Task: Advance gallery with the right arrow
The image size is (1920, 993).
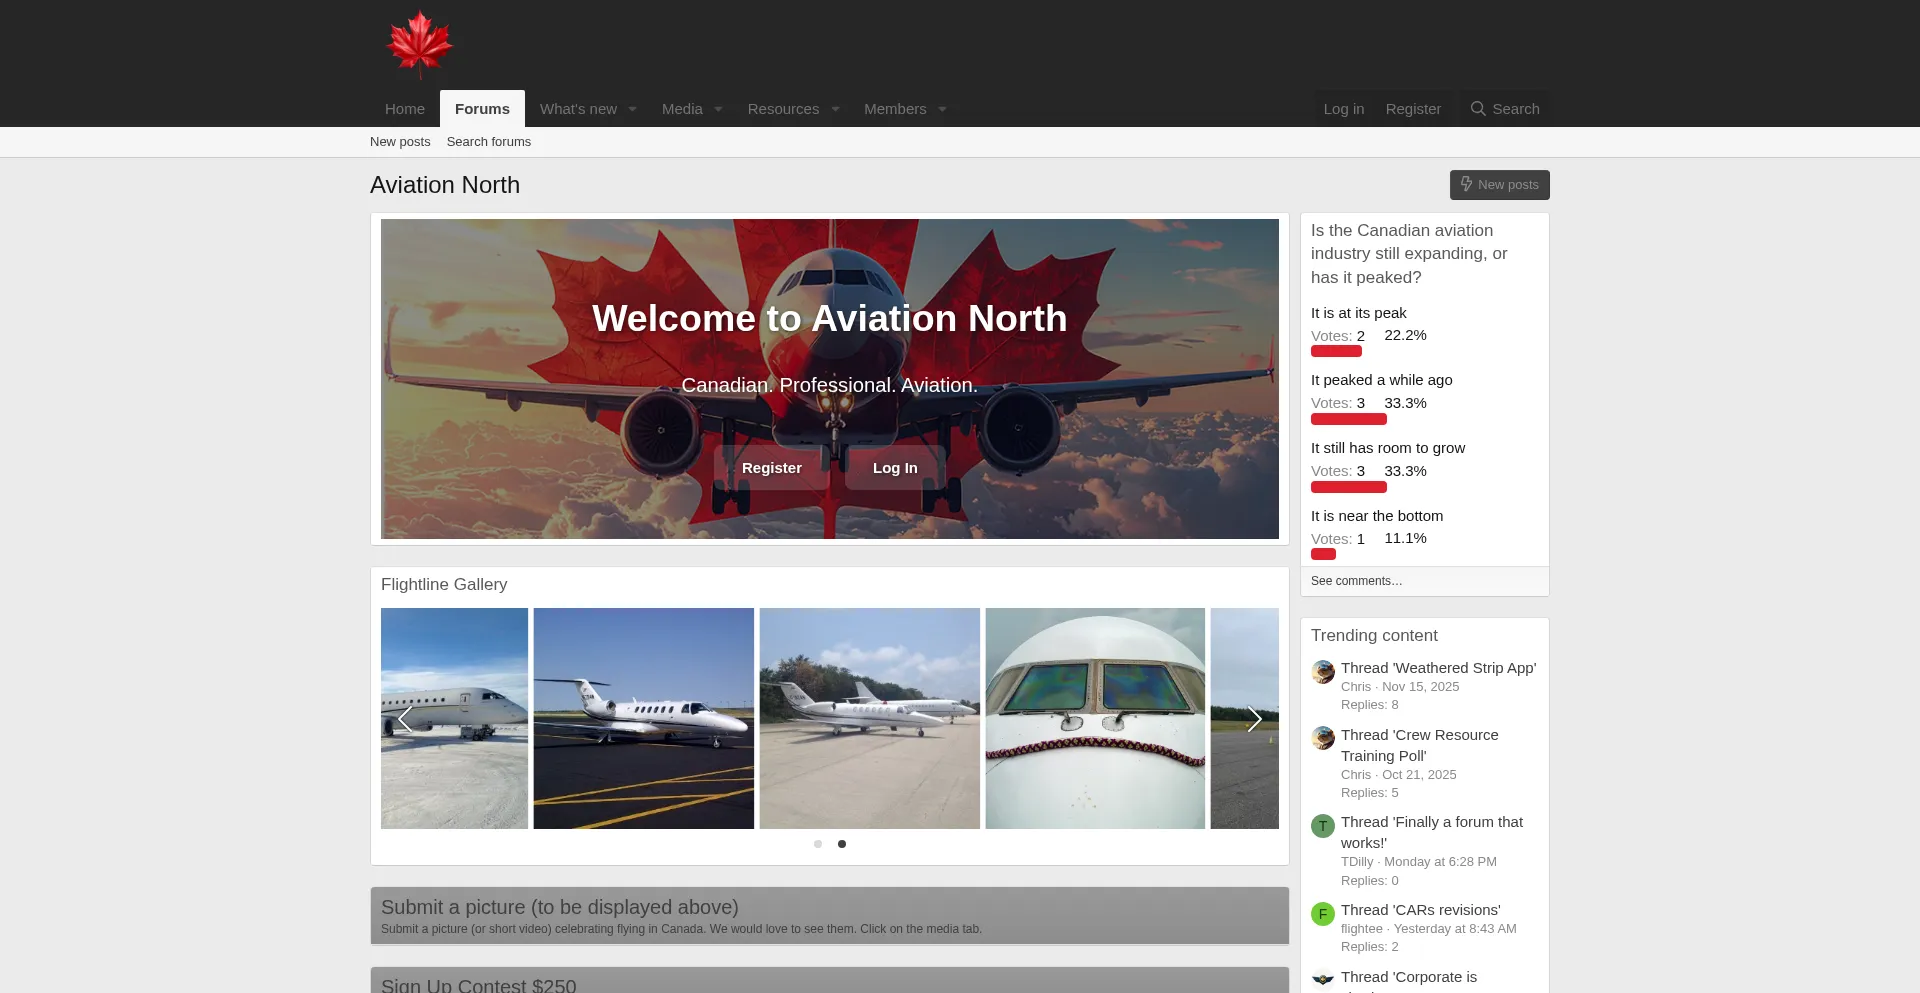Action: pyautogui.click(x=1254, y=719)
